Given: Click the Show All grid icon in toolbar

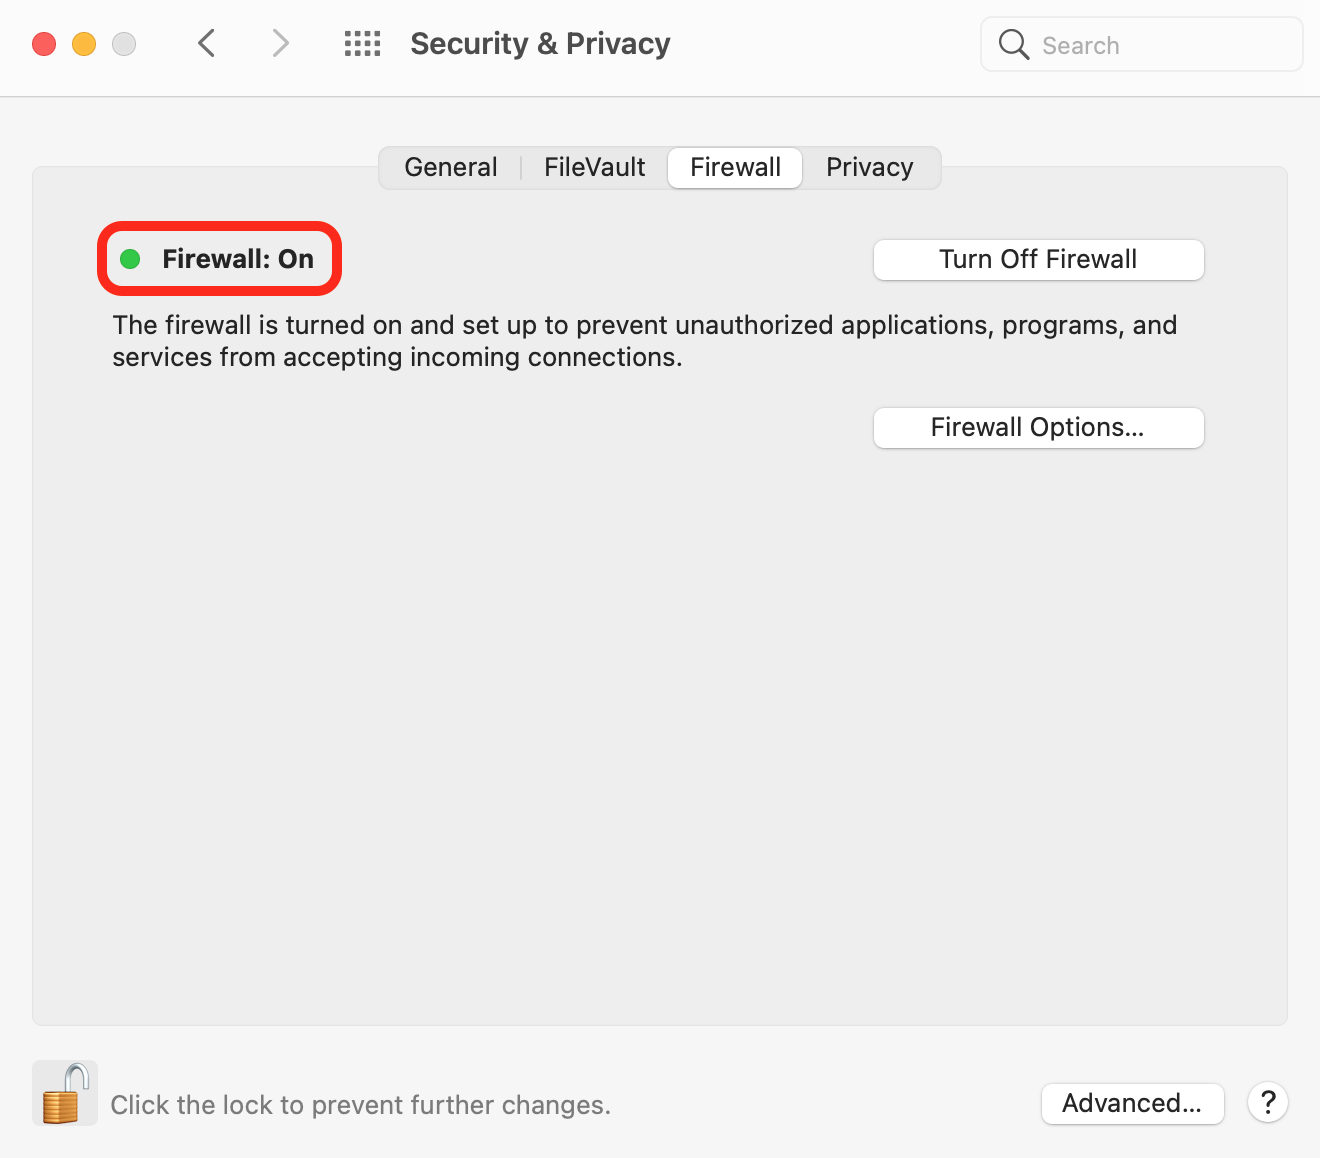Looking at the screenshot, I should tap(362, 43).
